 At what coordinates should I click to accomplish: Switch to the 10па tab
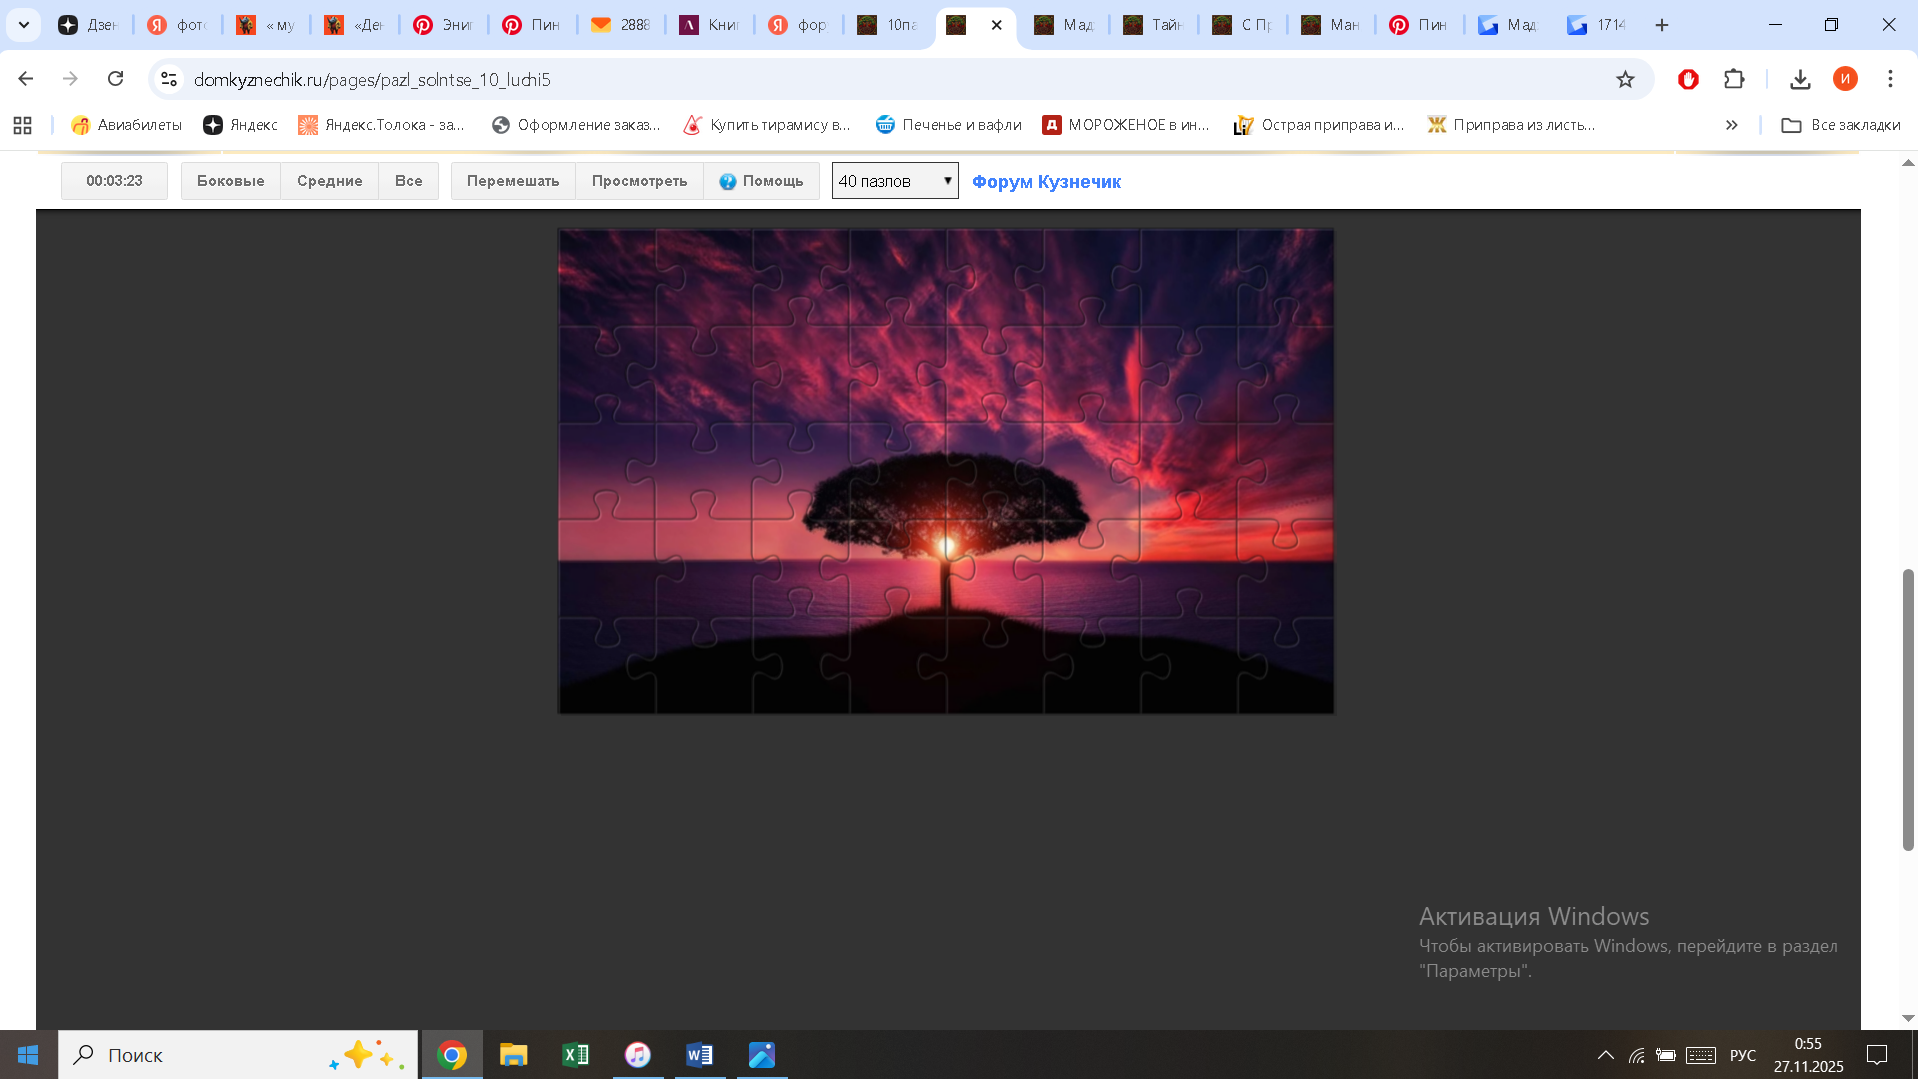coord(888,25)
